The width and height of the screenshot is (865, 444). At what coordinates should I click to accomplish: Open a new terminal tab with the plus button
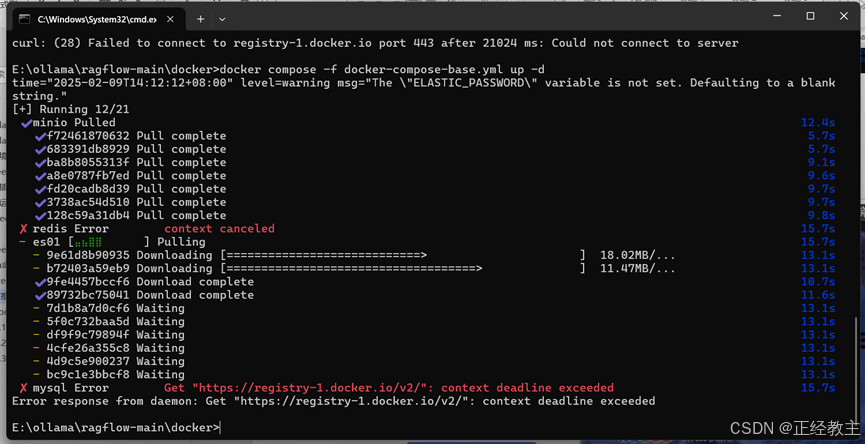click(200, 19)
